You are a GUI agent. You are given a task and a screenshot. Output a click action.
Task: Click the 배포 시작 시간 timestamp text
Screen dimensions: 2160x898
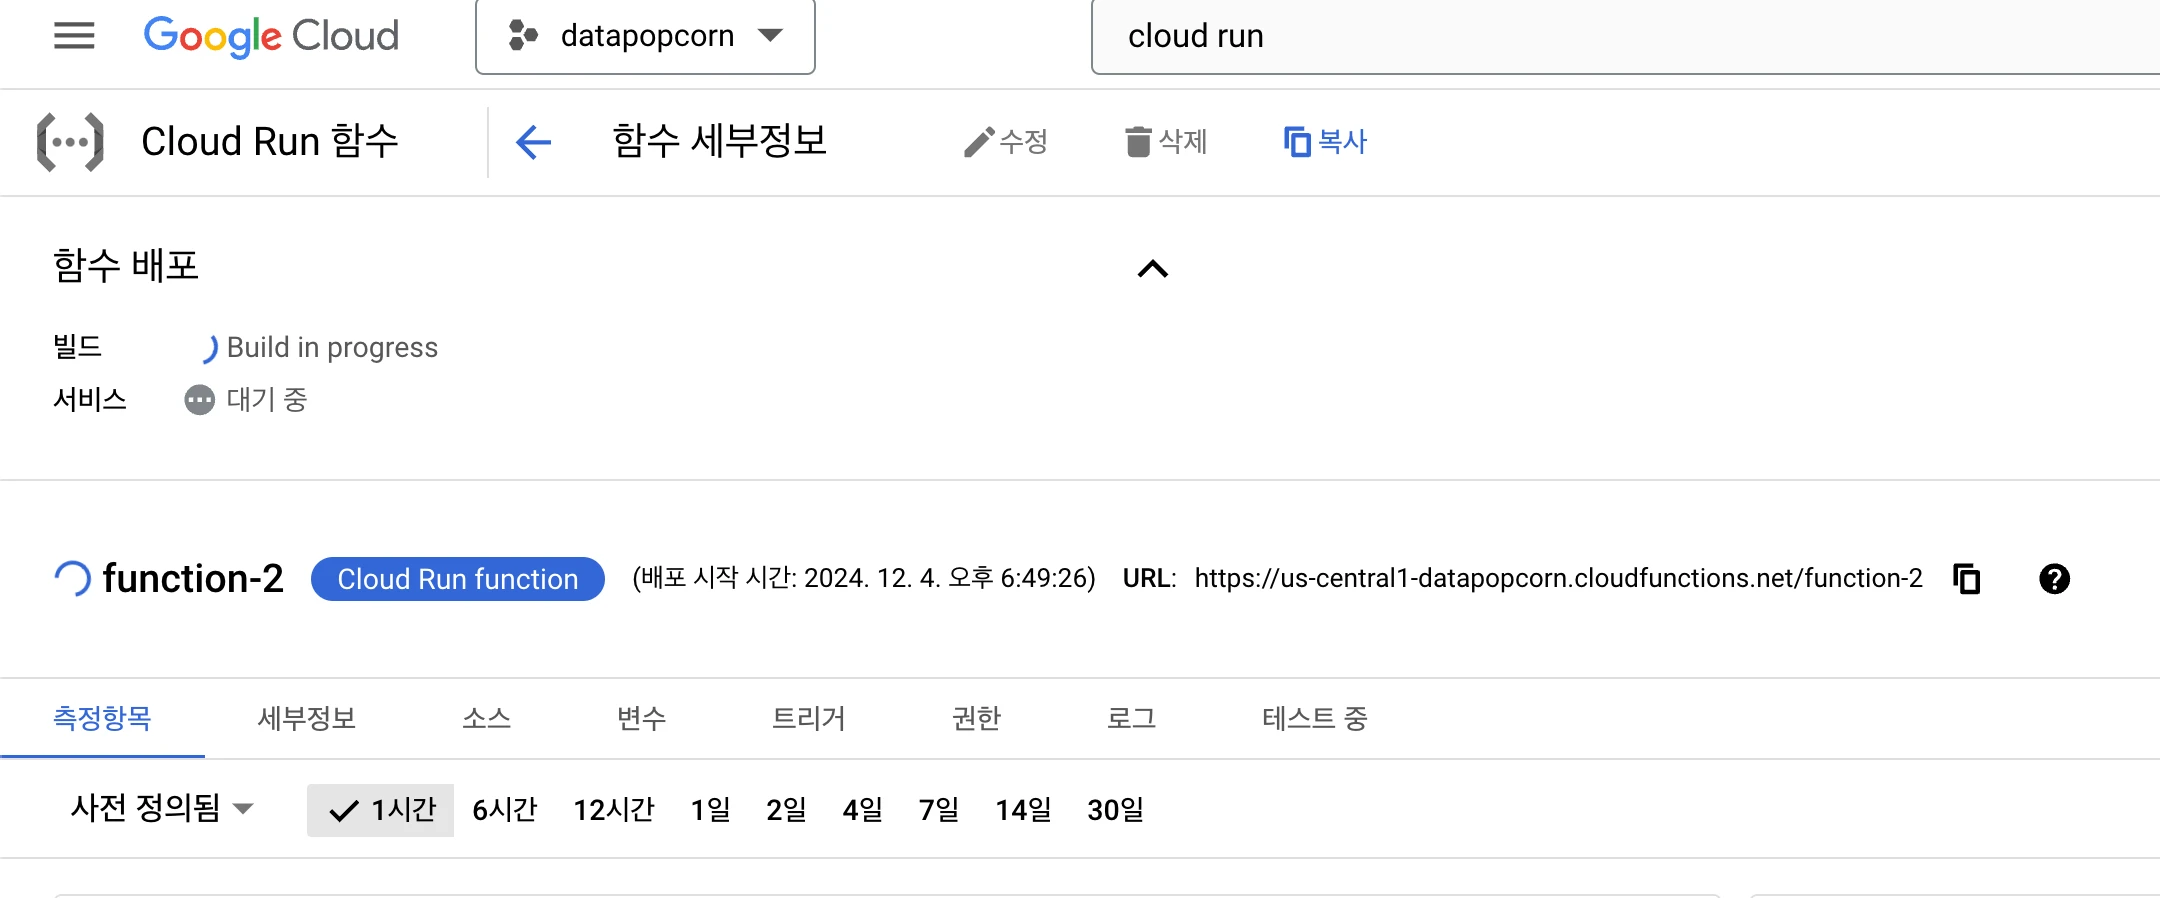pos(864,578)
